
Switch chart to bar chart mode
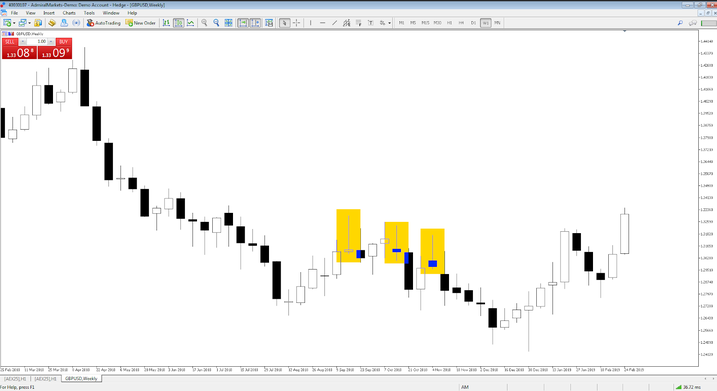166,23
